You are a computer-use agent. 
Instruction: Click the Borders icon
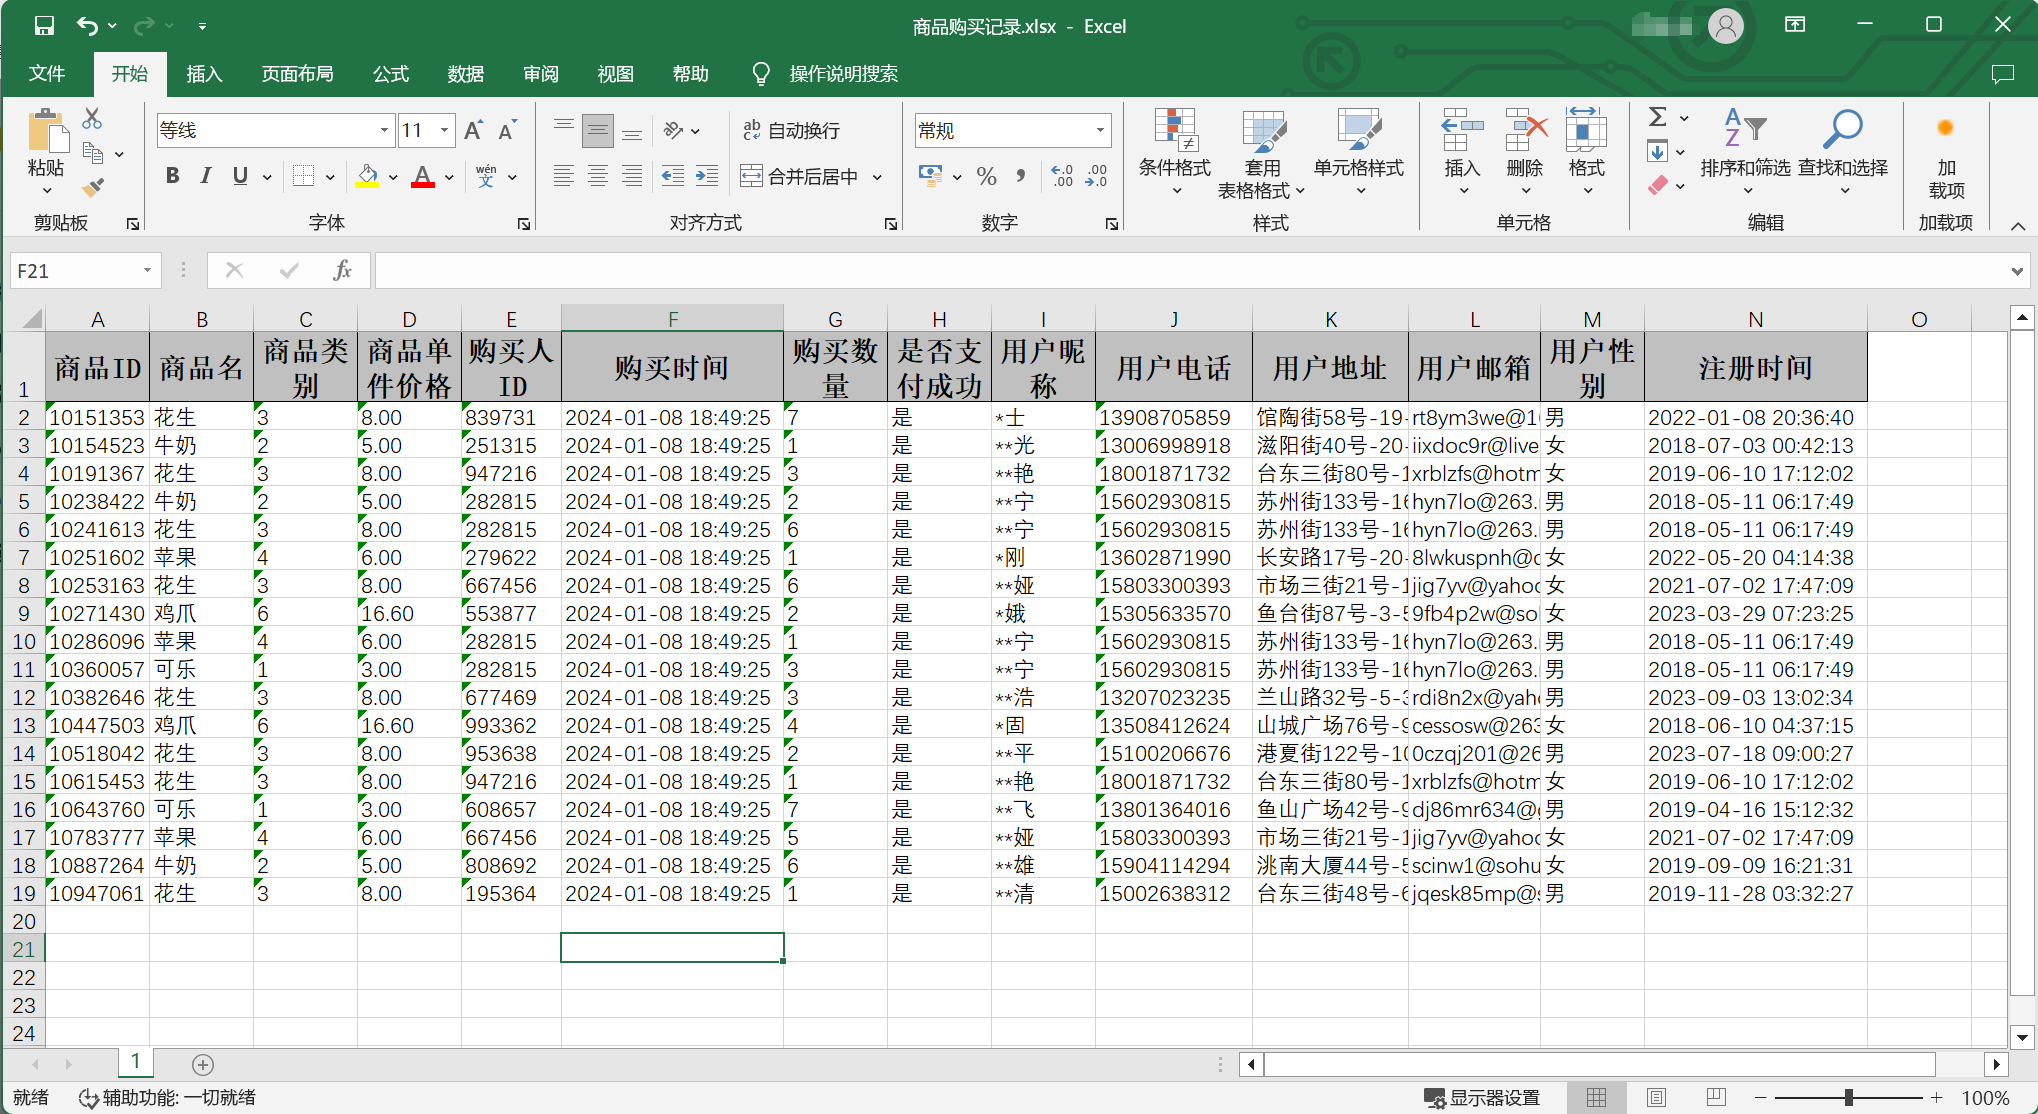click(x=303, y=177)
